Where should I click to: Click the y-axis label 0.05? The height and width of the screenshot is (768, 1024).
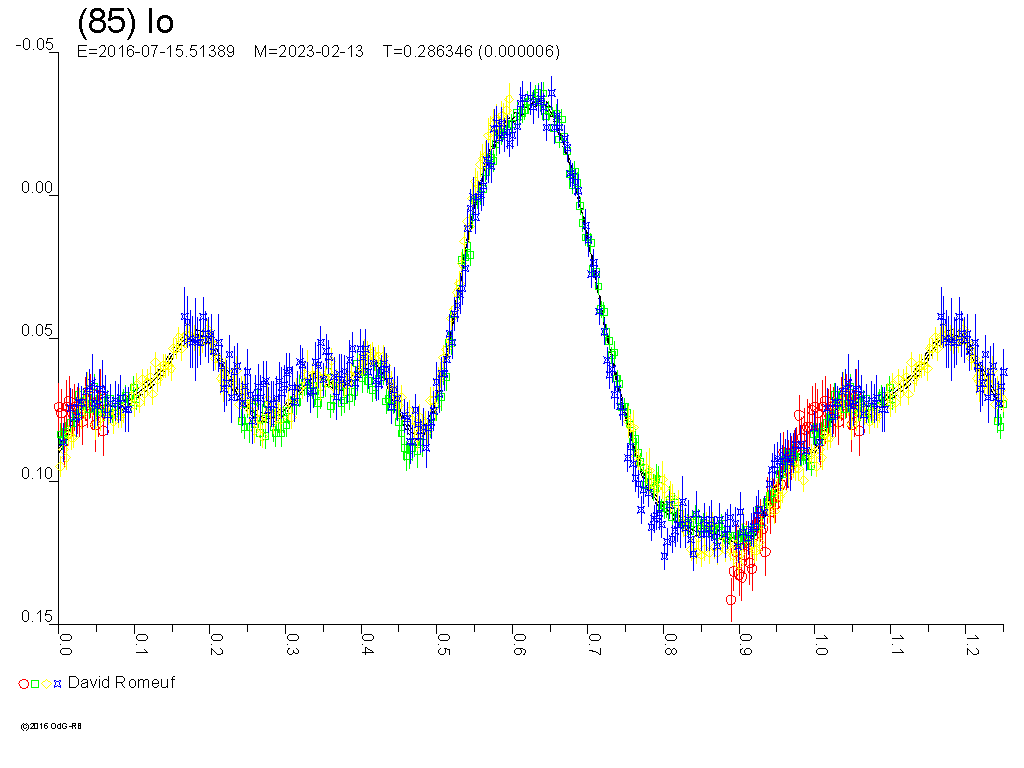pyautogui.click(x=37, y=330)
